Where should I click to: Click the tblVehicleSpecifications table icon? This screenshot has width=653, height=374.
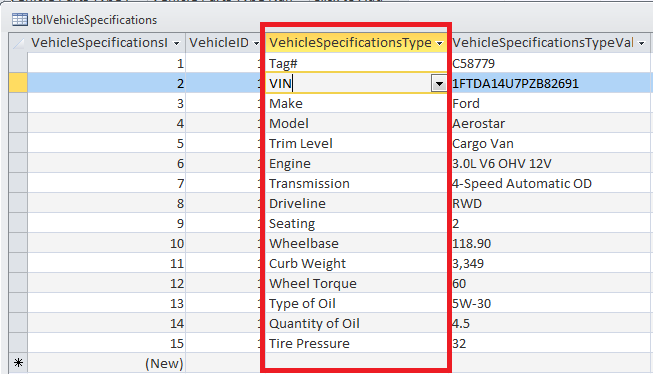tap(20, 20)
